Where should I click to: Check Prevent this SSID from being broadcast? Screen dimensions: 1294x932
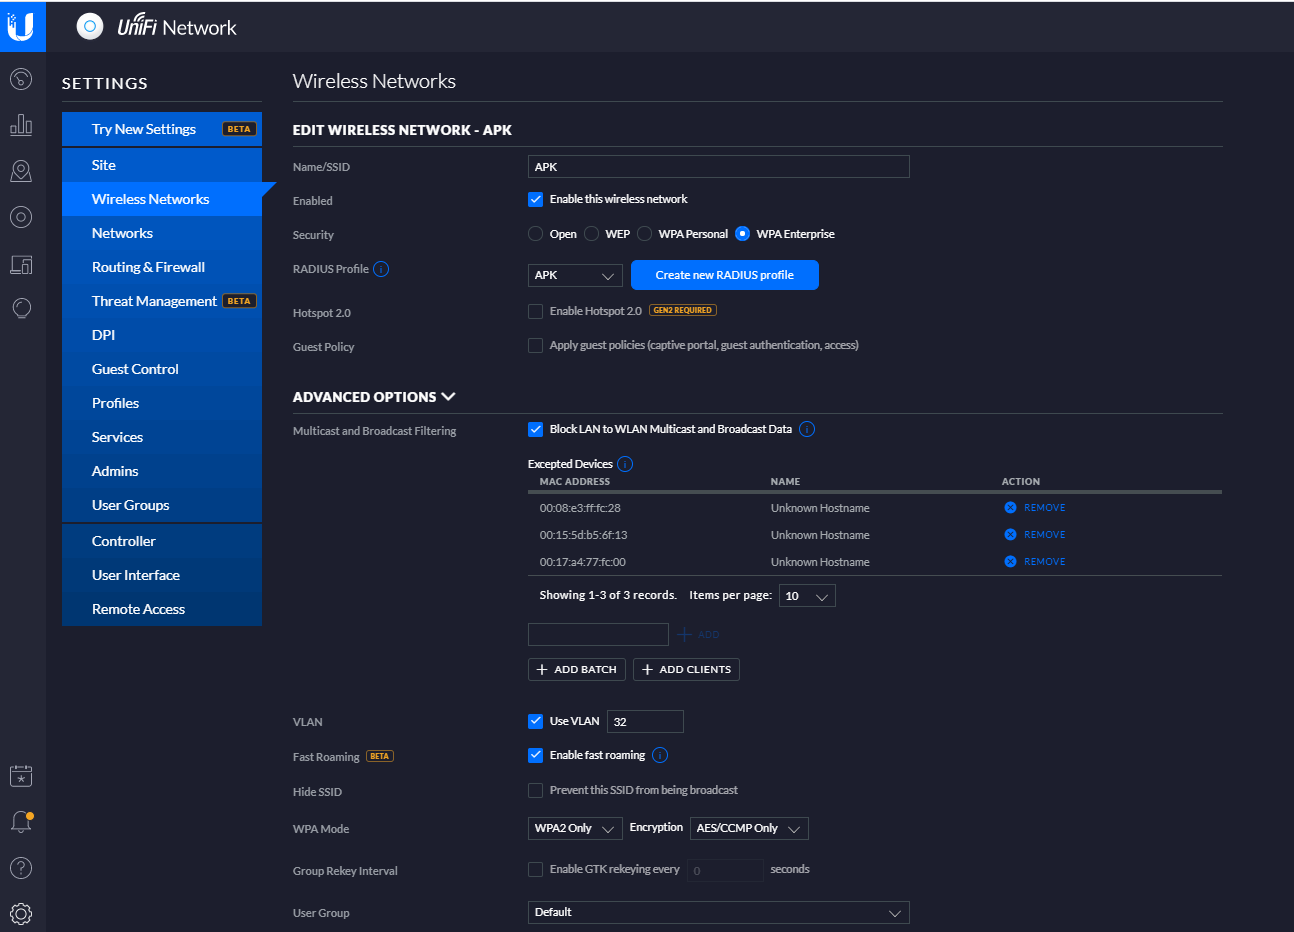coord(535,790)
